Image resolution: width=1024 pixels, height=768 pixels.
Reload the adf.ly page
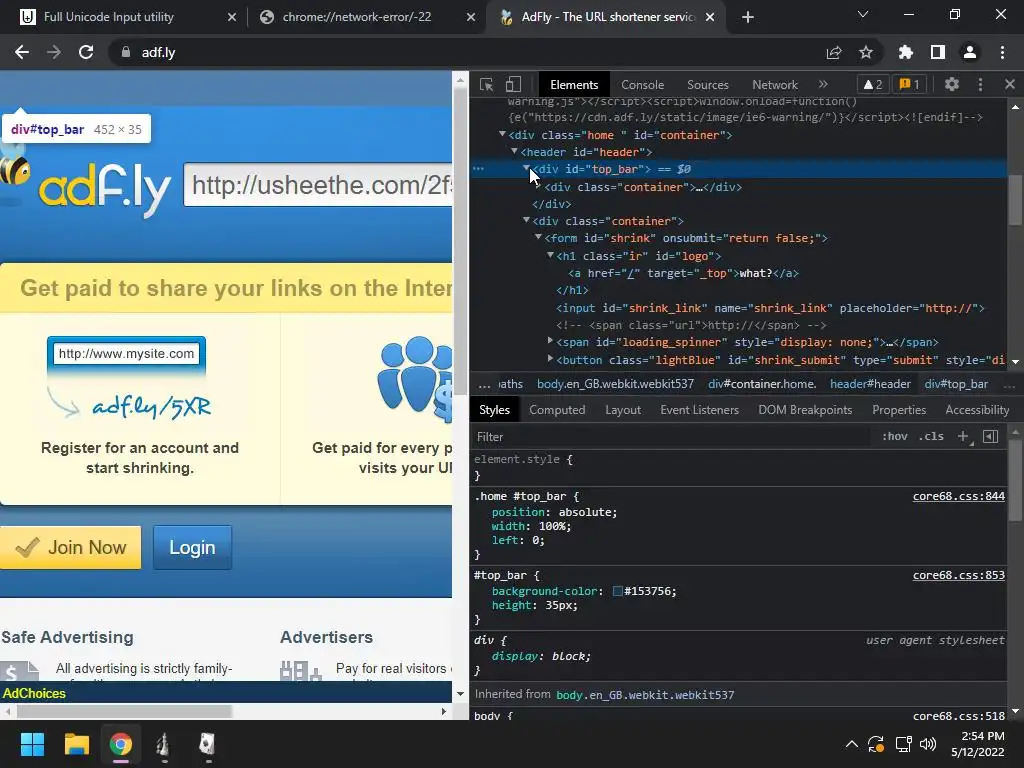tap(86, 52)
